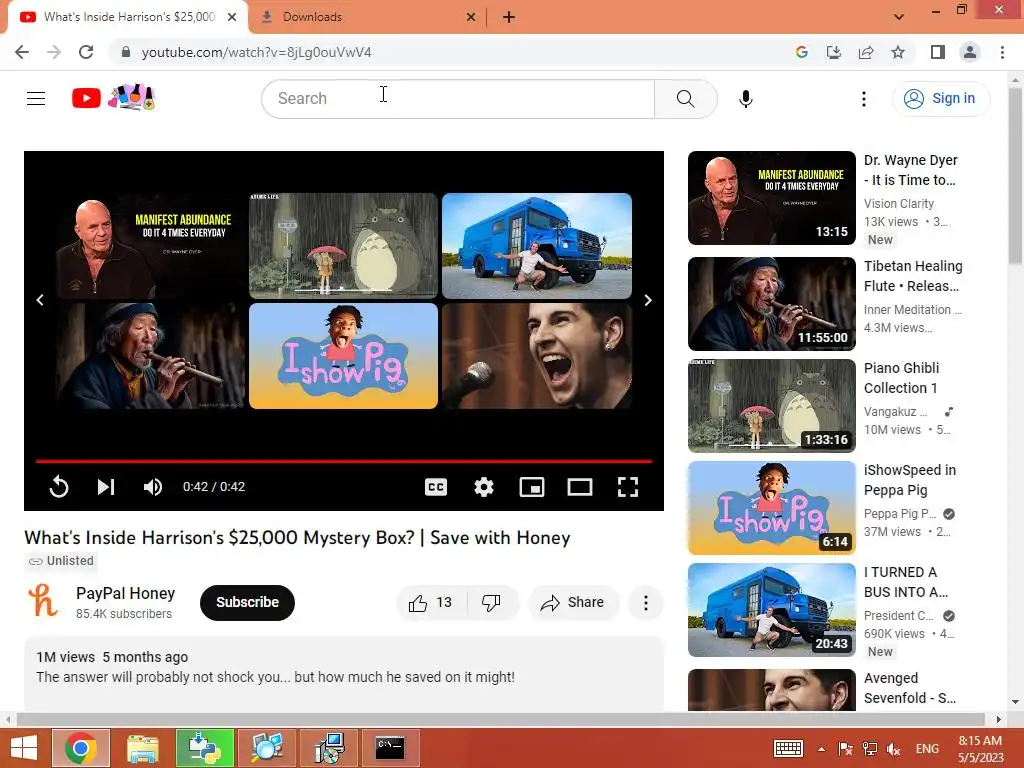Open the Chrome profile icon
This screenshot has width=1024, height=768.
(970, 52)
